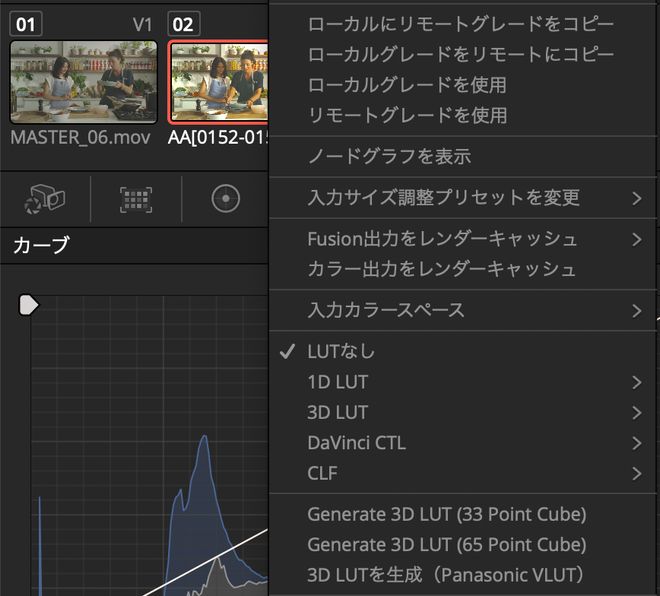Choose ローカルグレードをリモートにコピー
Screen dimensions: 660x596
[461, 54]
